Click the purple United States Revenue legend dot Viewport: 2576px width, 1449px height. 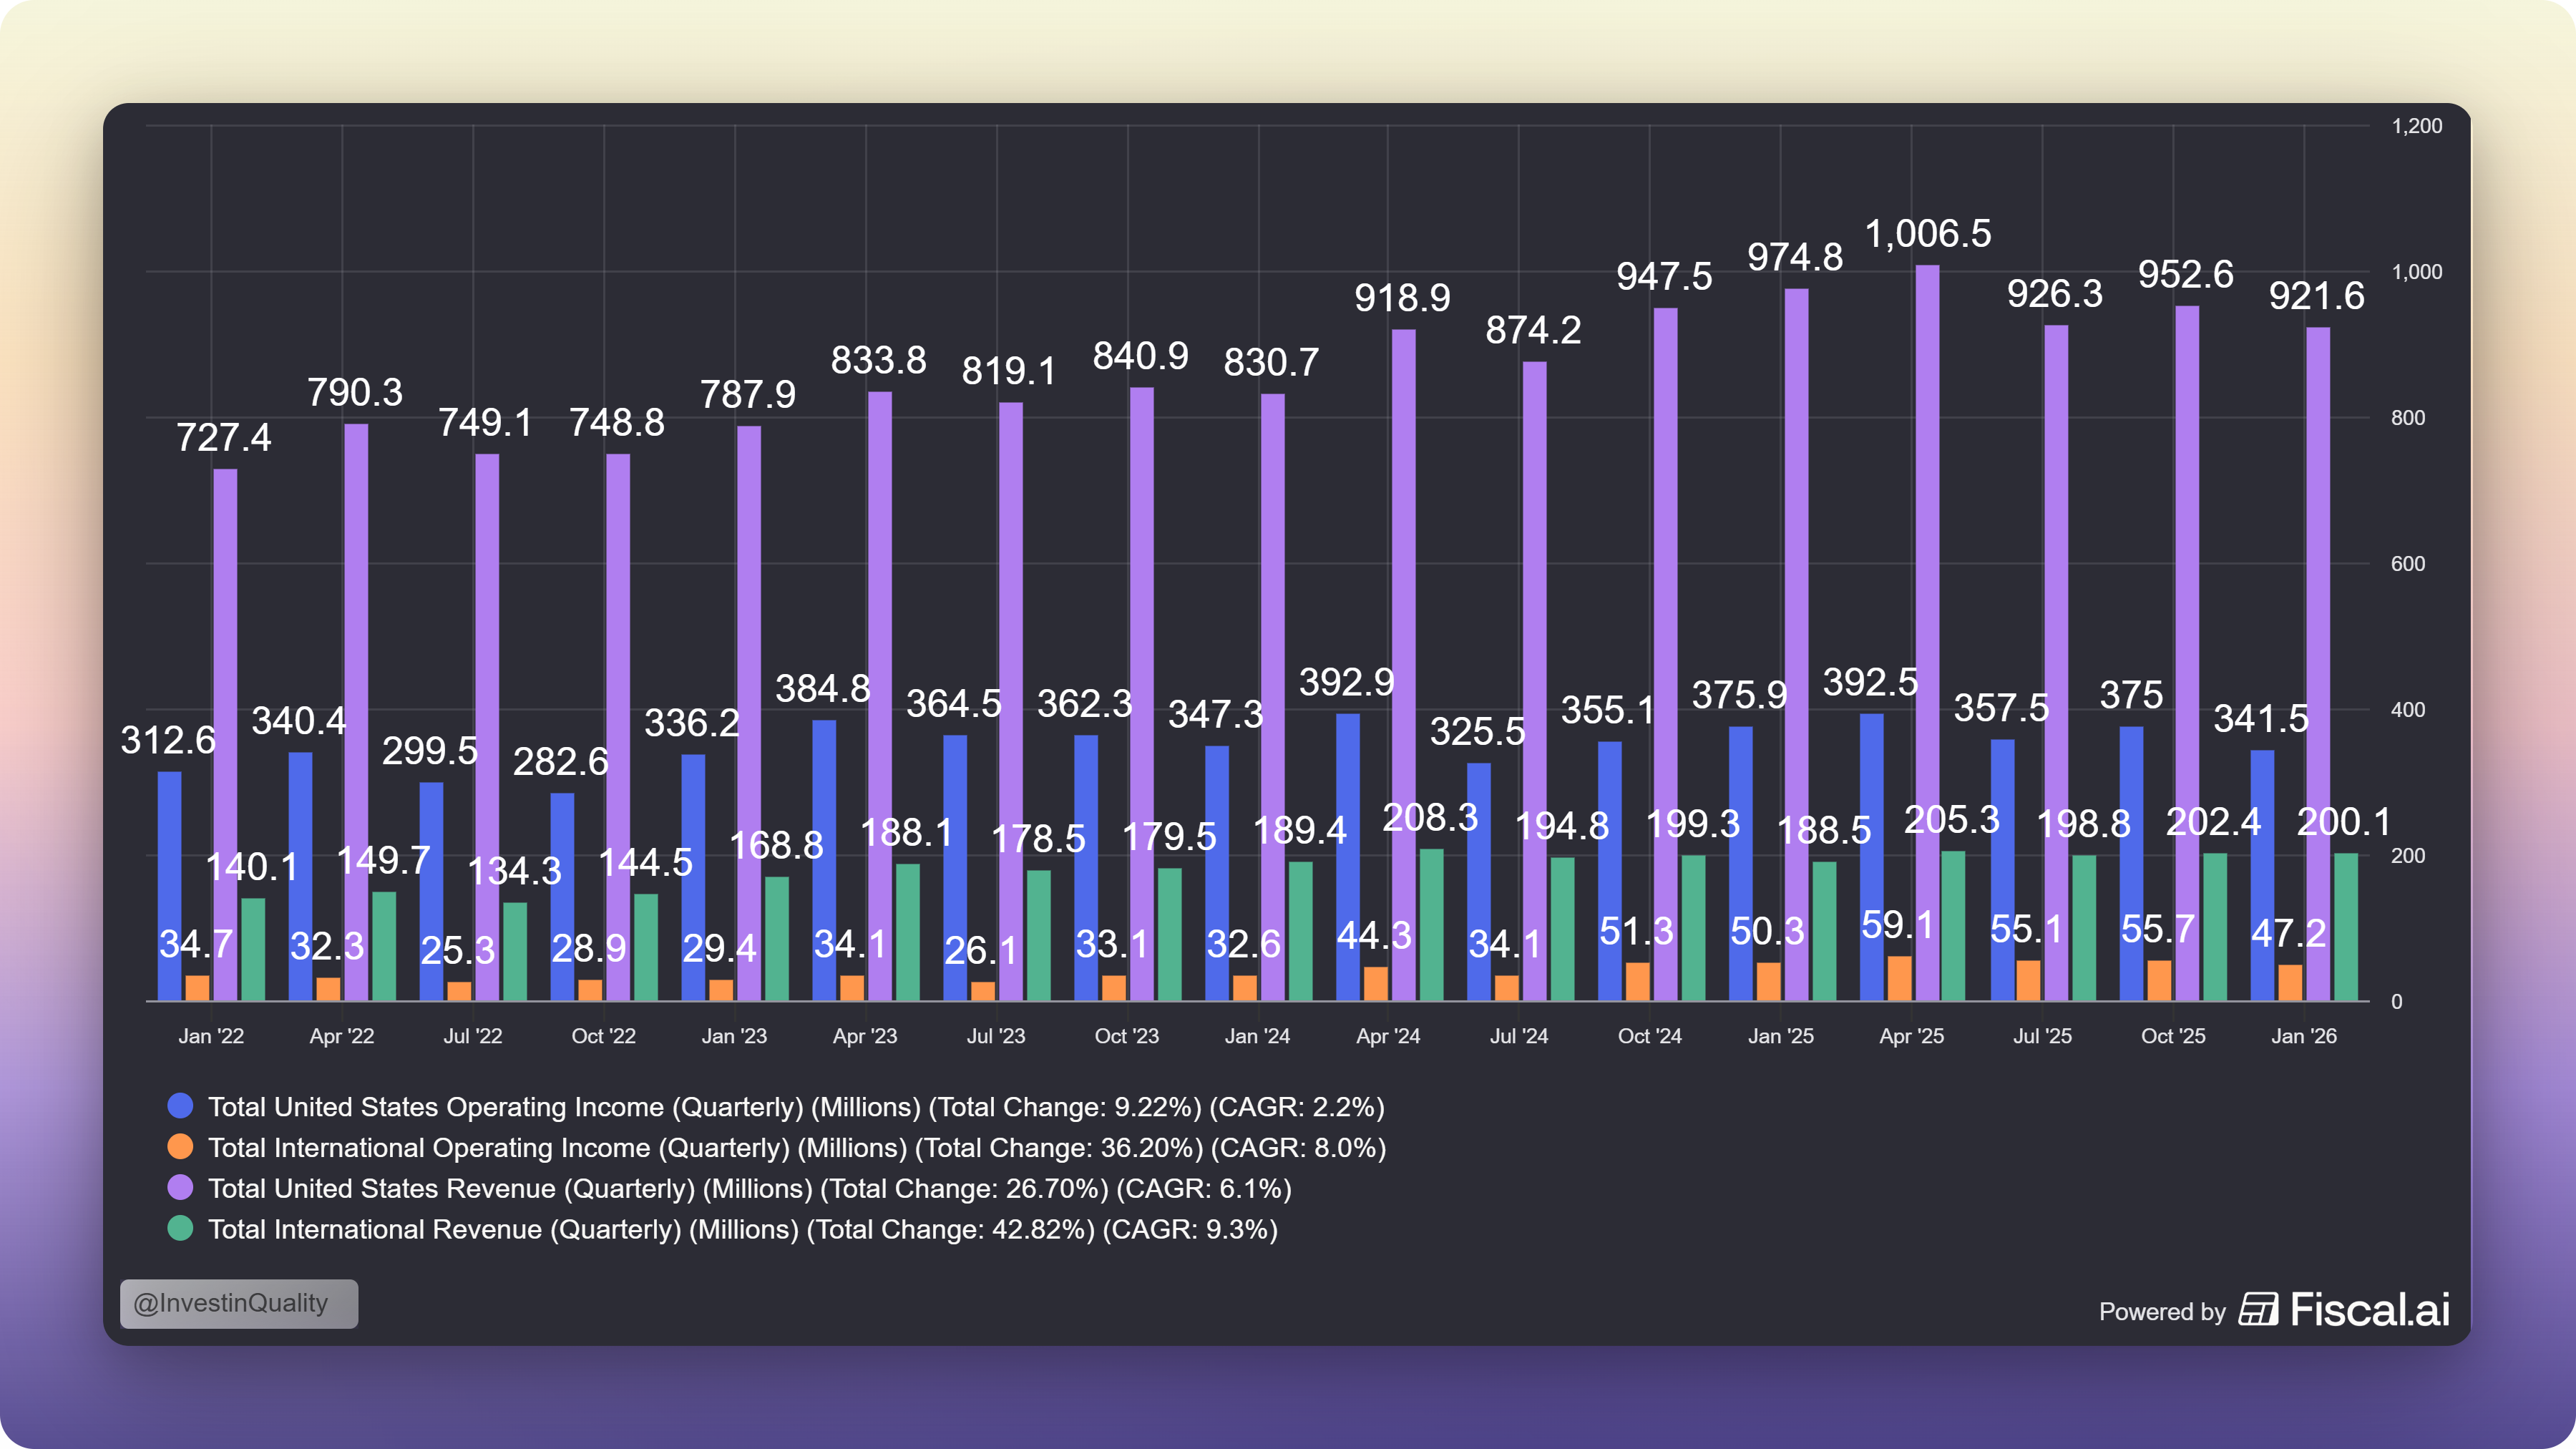pos(180,1188)
